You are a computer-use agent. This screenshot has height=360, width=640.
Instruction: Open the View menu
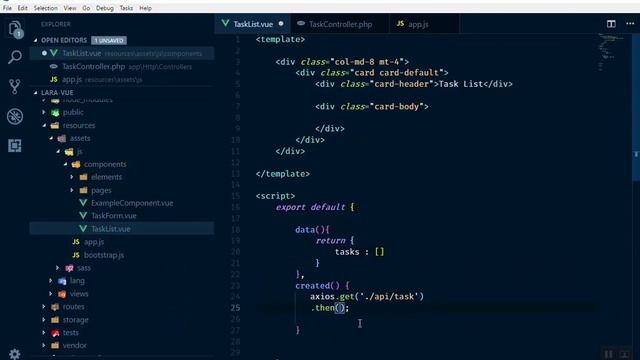click(x=70, y=8)
